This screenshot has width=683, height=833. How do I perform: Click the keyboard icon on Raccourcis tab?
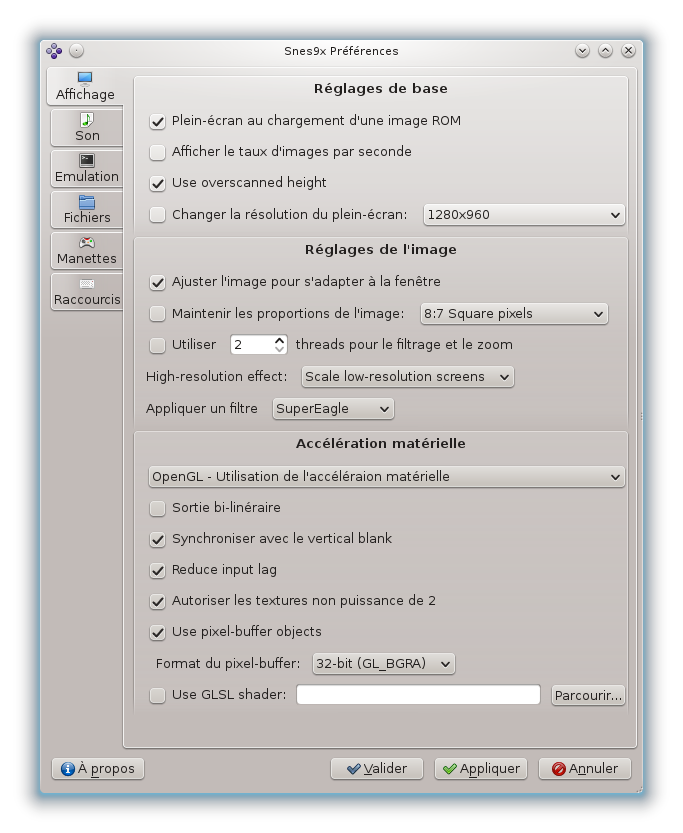coord(87,284)
